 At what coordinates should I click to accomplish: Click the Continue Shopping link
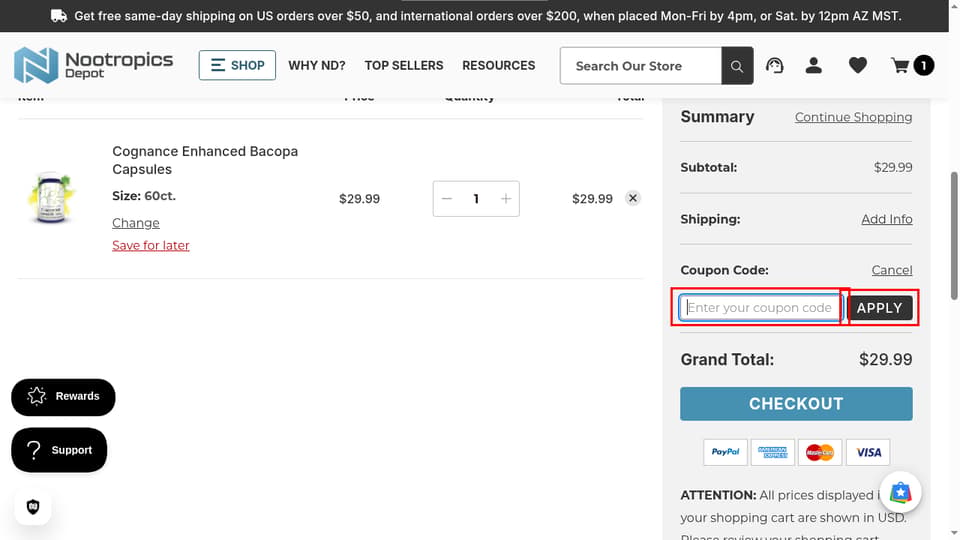[x=853, y=117]
